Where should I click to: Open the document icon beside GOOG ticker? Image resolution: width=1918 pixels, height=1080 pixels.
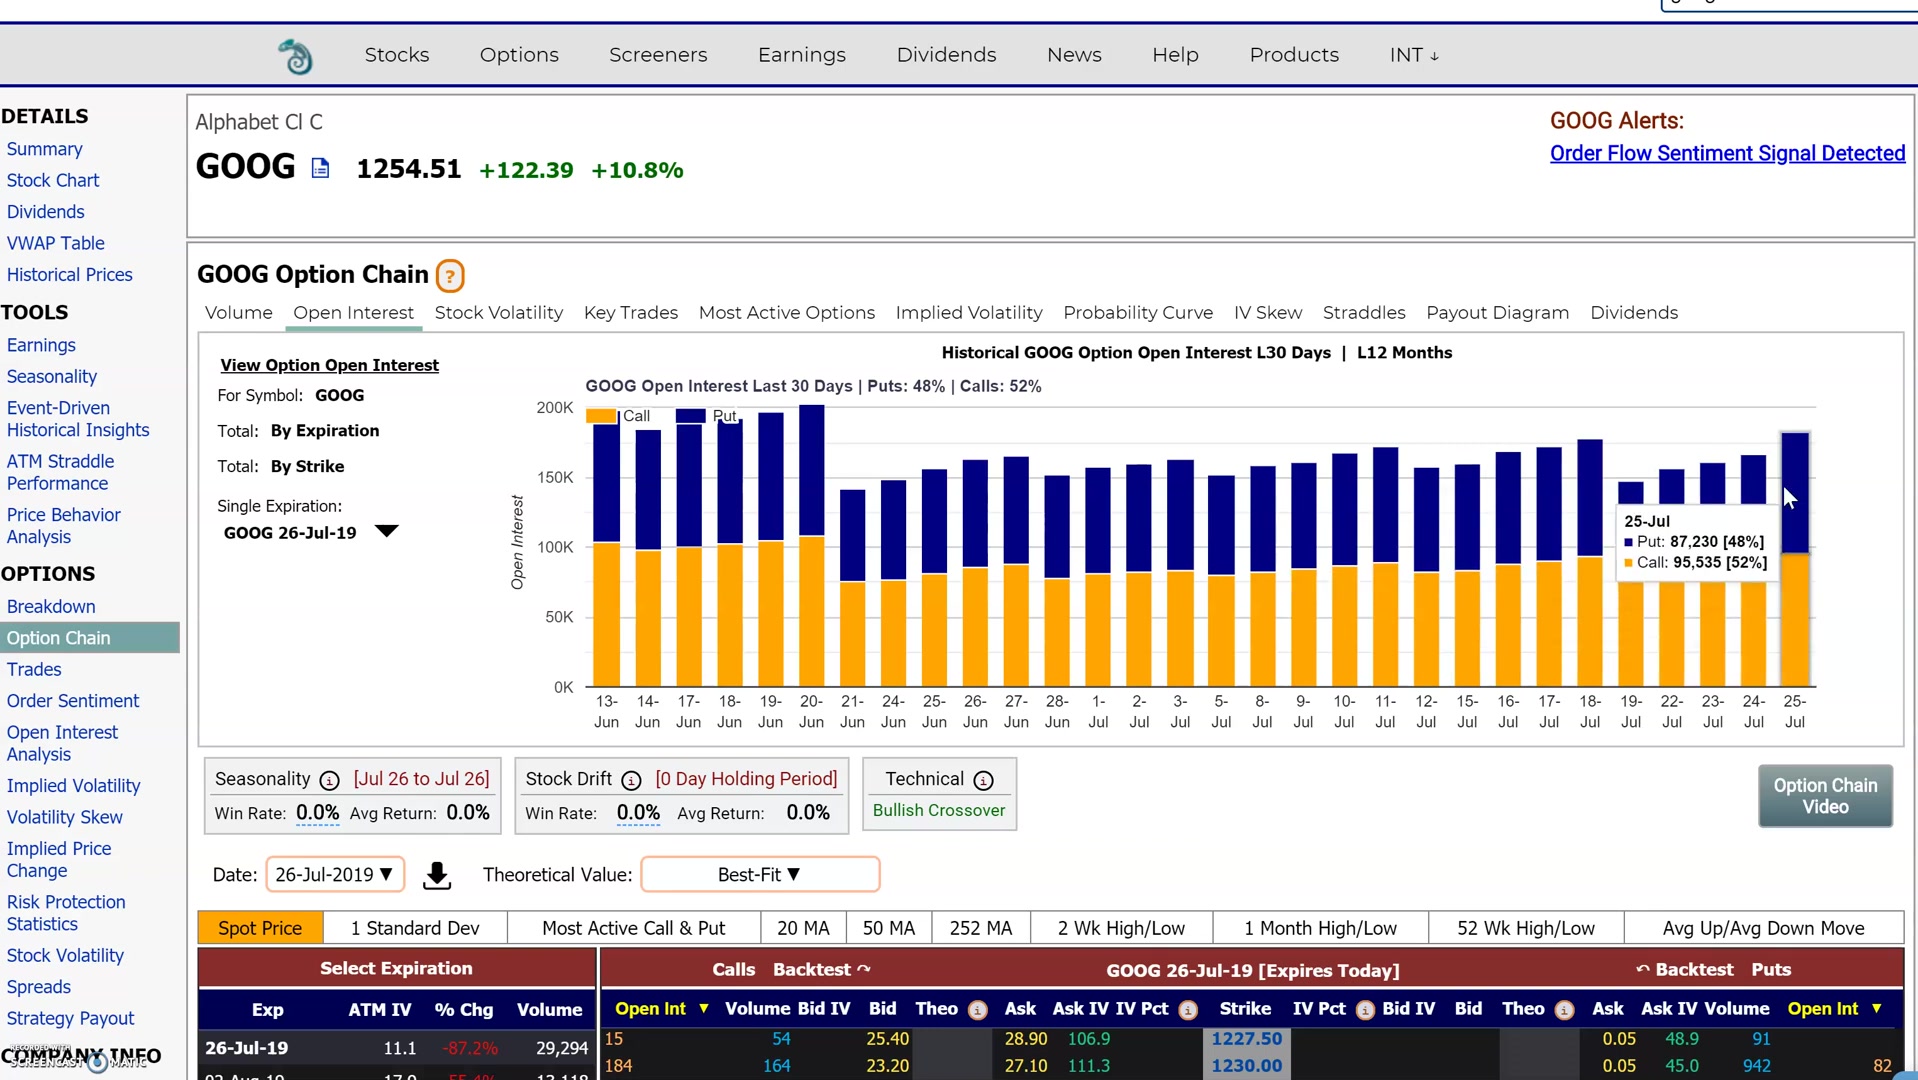tap(320, 168)
